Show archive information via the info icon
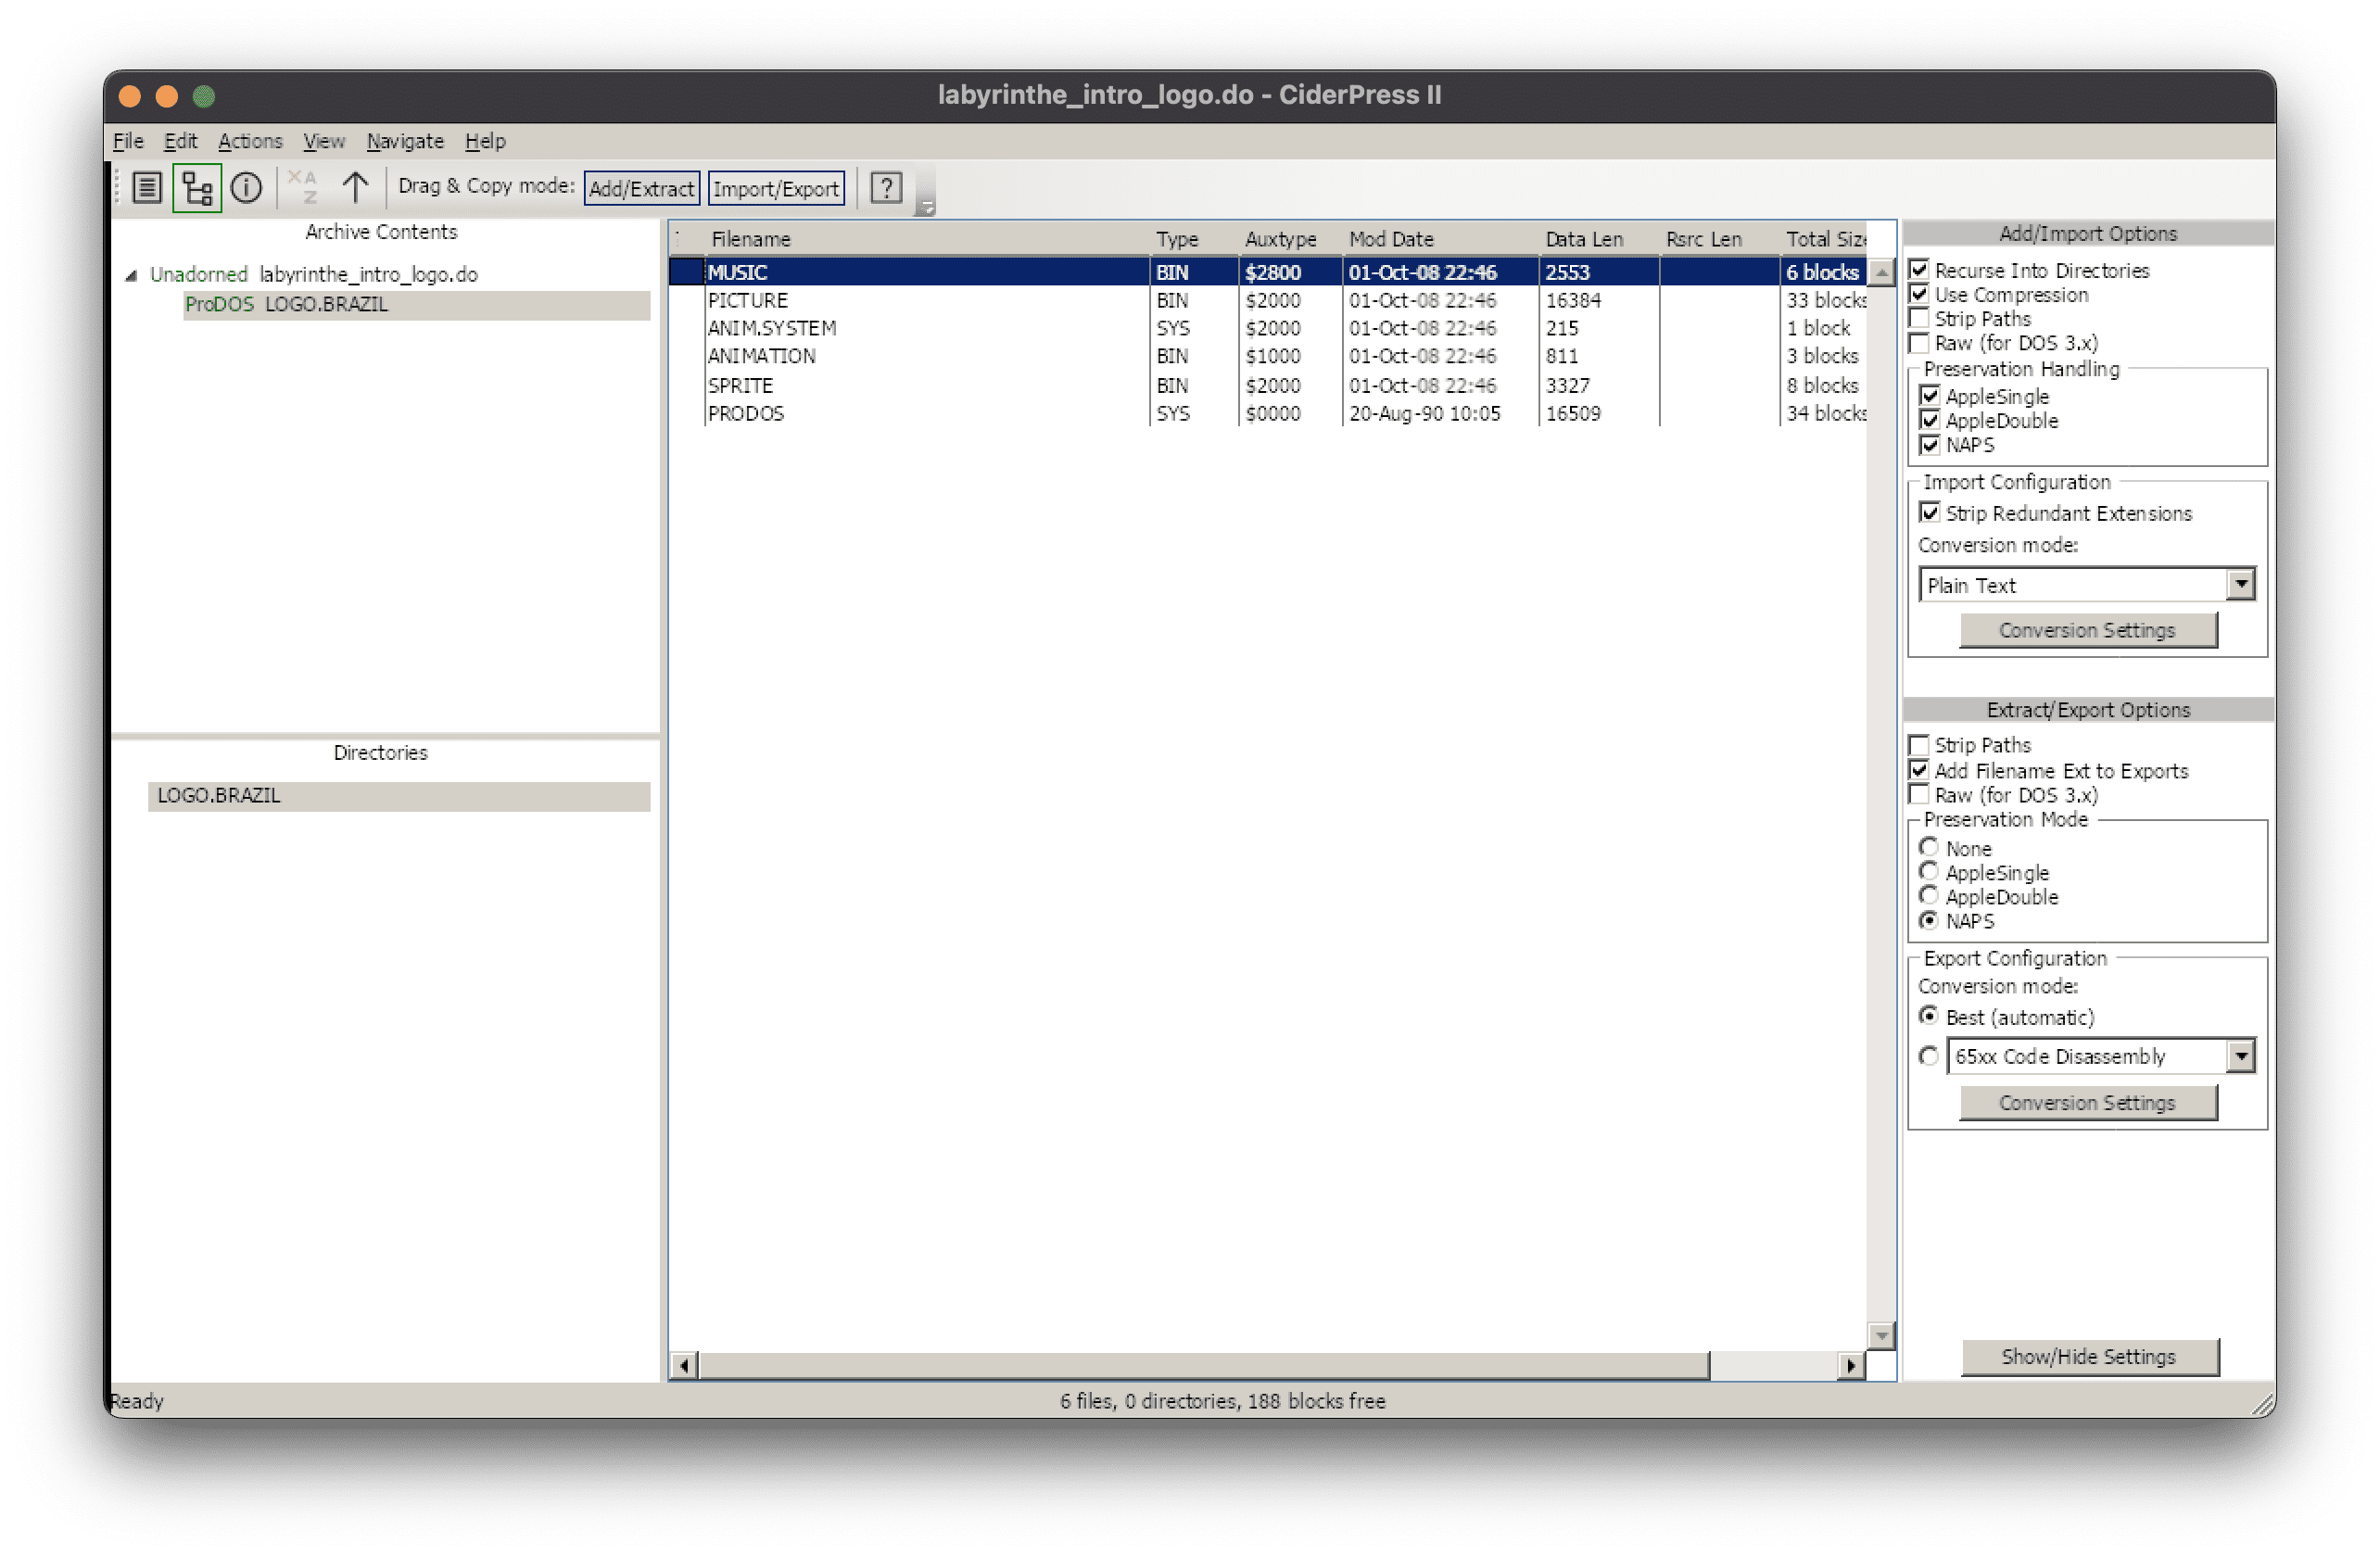 coord(246,188)
